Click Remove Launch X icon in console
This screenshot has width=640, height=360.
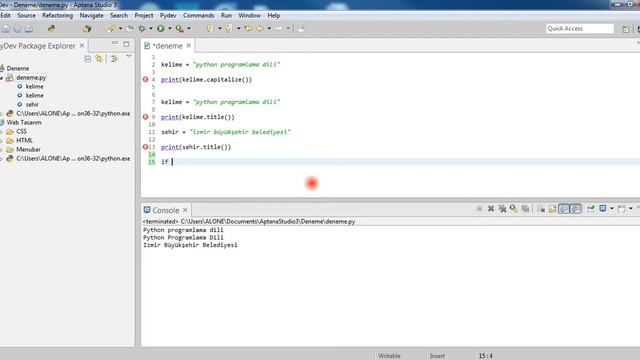[491, 209]
